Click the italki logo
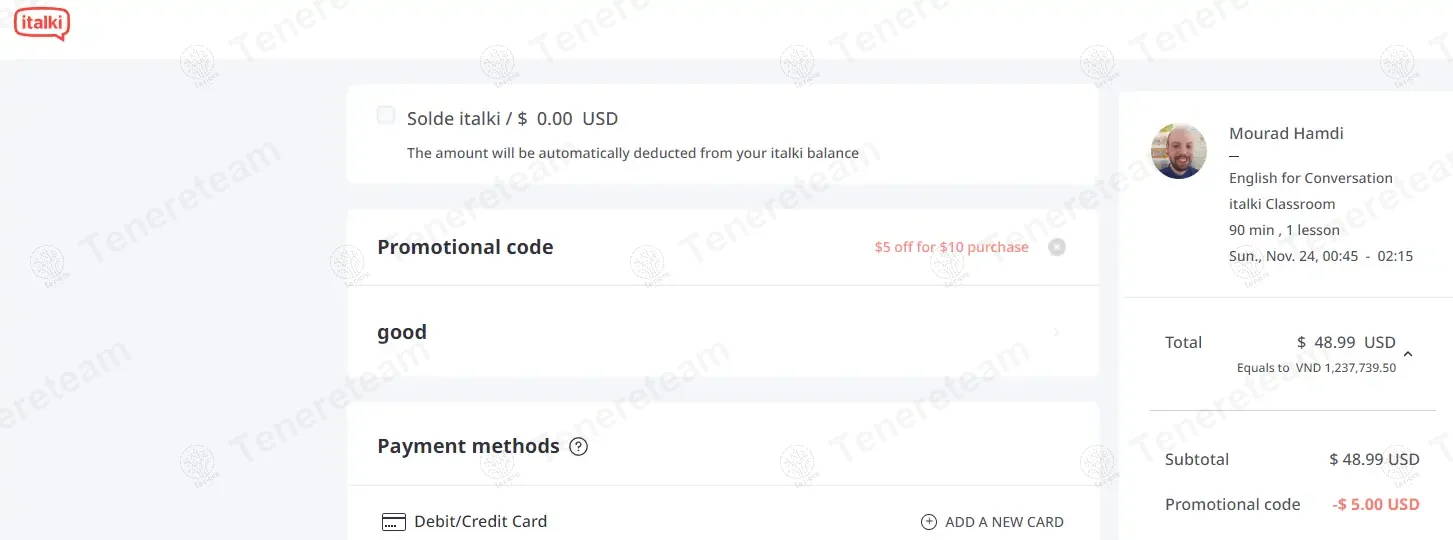The image size is (1453, 540). click(42, 22)
